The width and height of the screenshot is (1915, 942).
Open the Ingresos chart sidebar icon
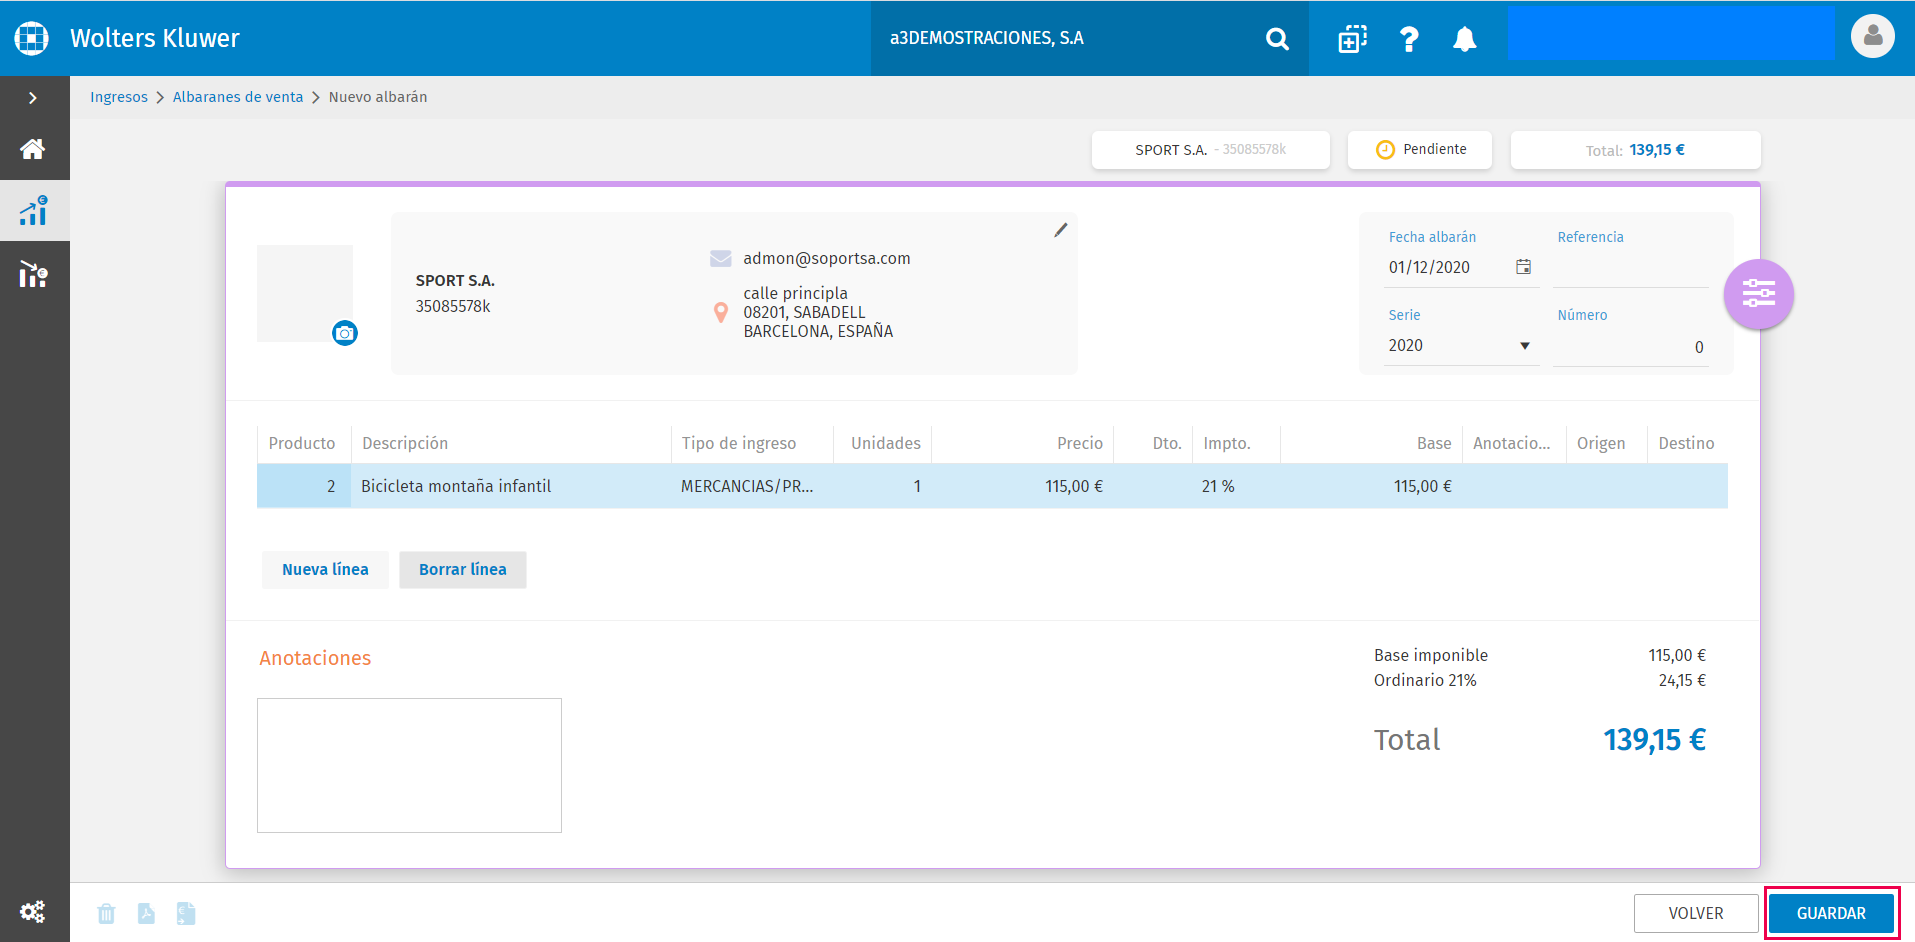tap(34, 210)
